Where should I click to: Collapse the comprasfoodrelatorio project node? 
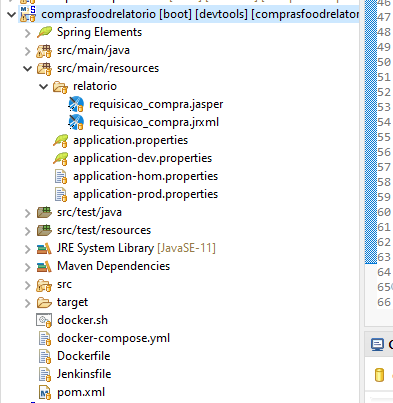(x=12, y=15)
